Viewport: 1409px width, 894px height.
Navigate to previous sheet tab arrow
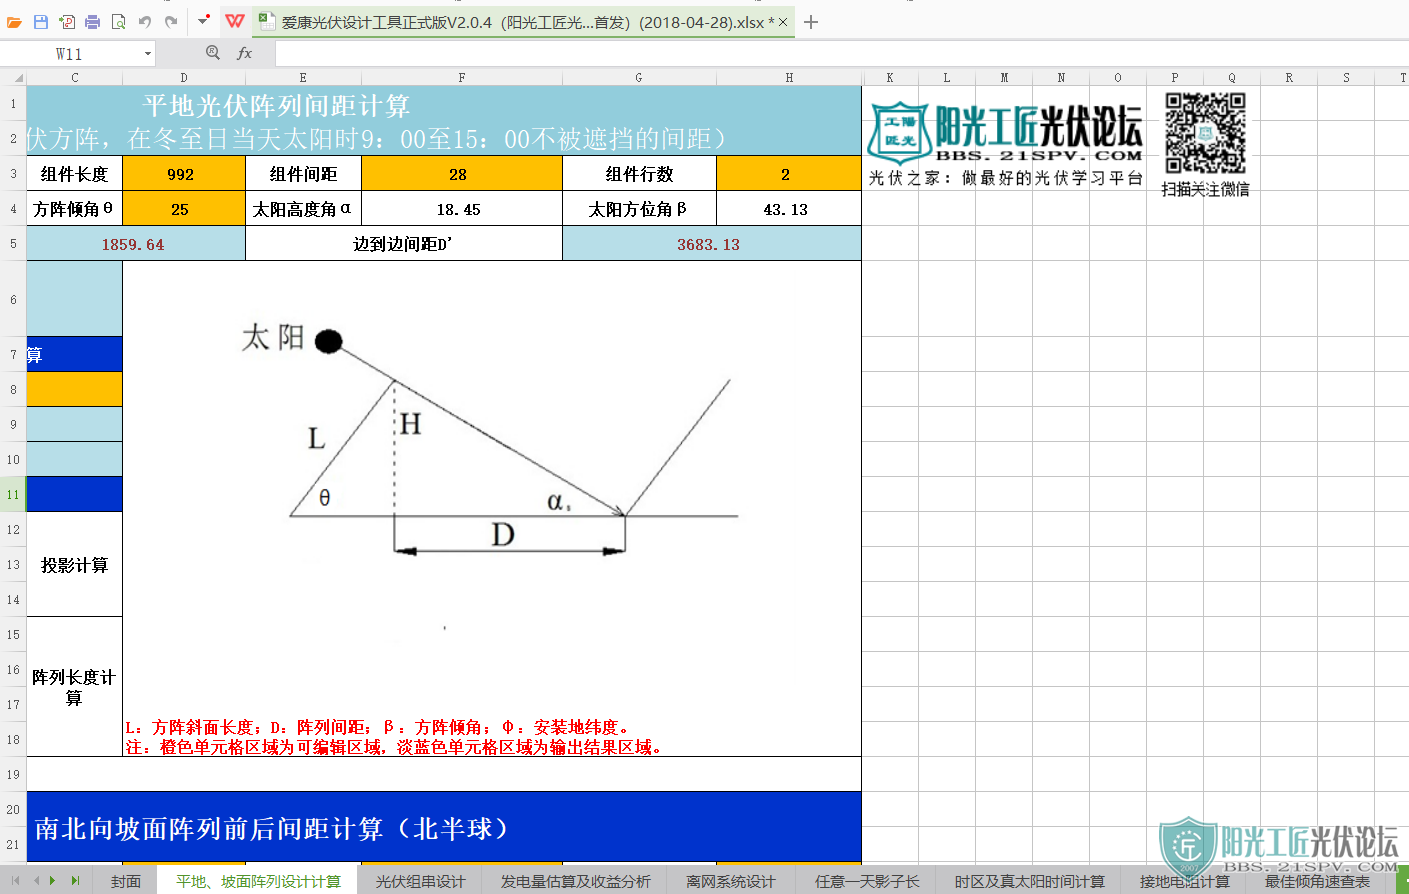point(37,881)
